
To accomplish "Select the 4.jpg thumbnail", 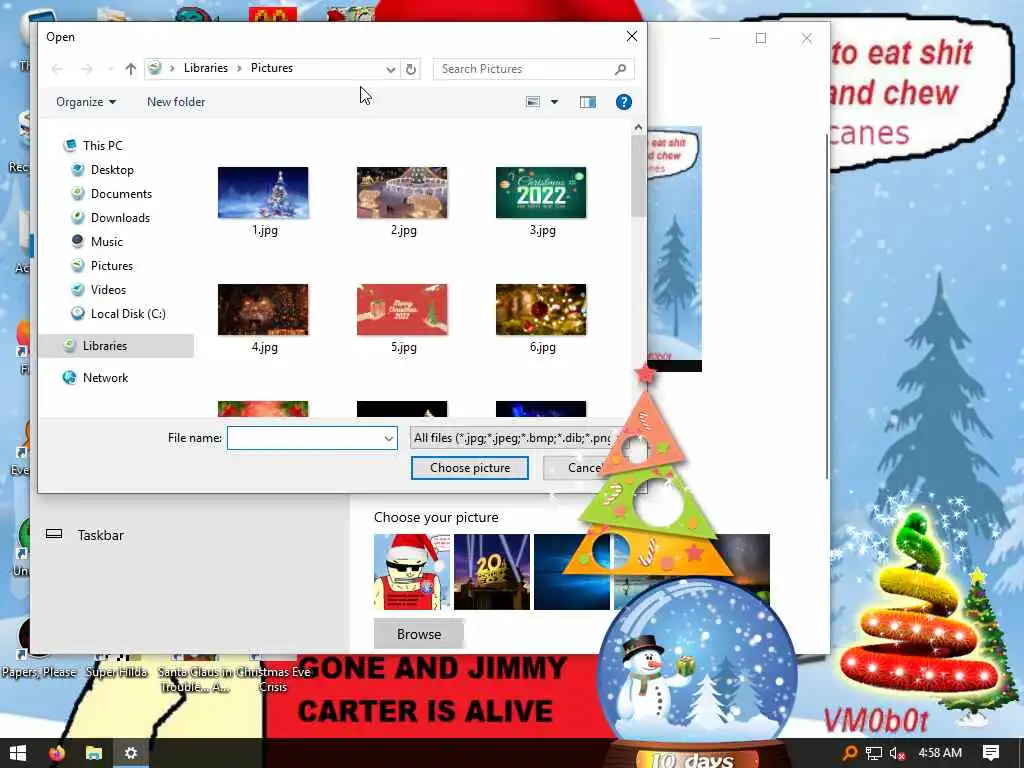I will pyautogui.click(x=263, y=310).
